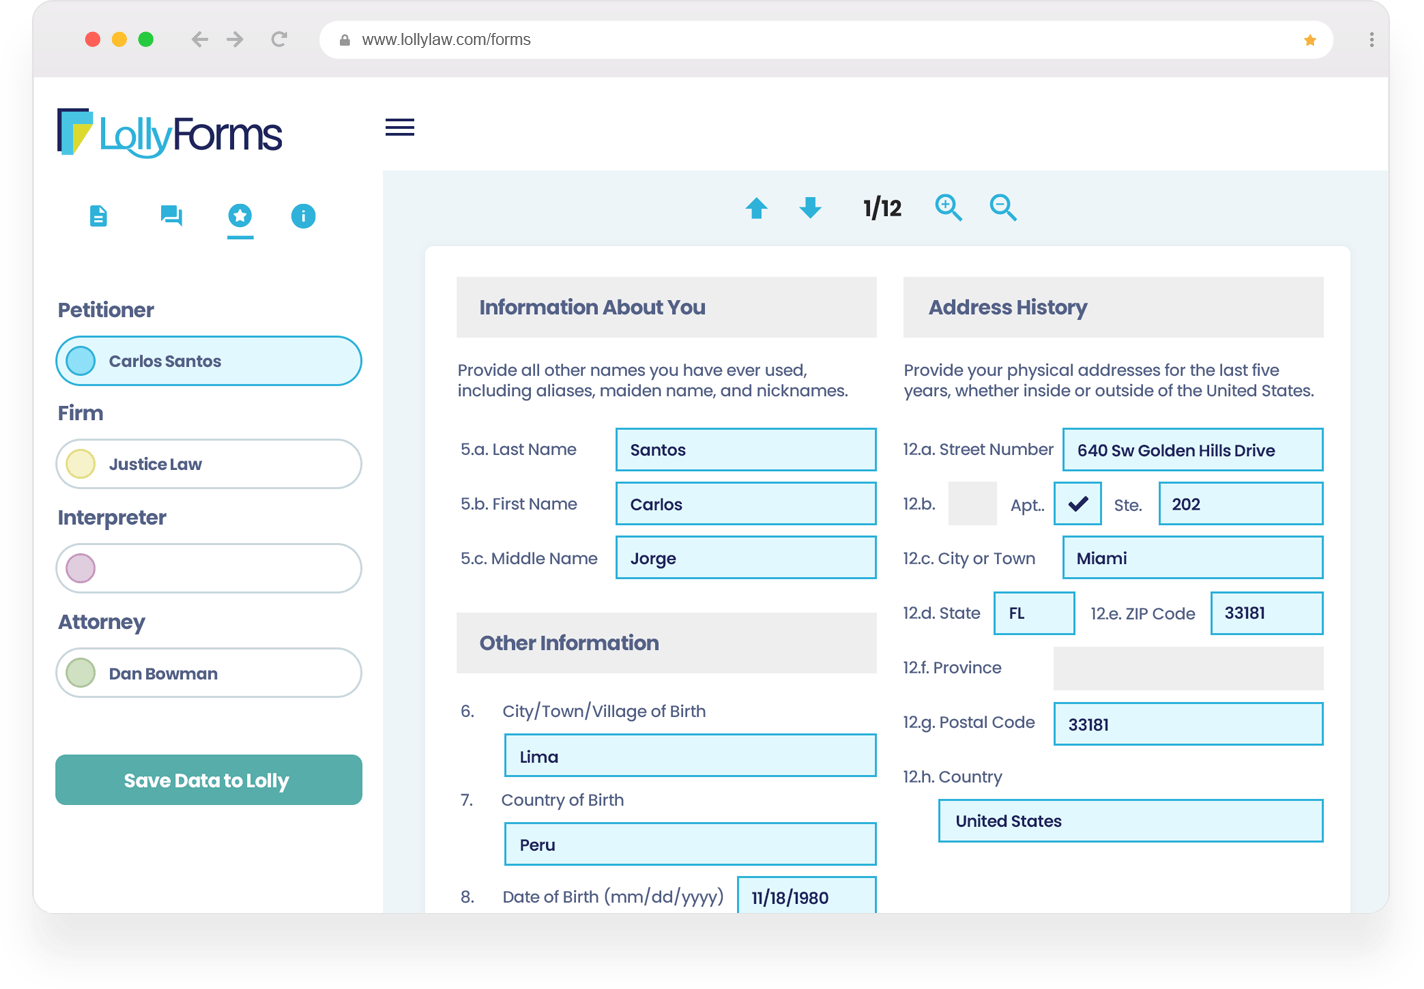Go to next page with down arrow

click(810, 208)
